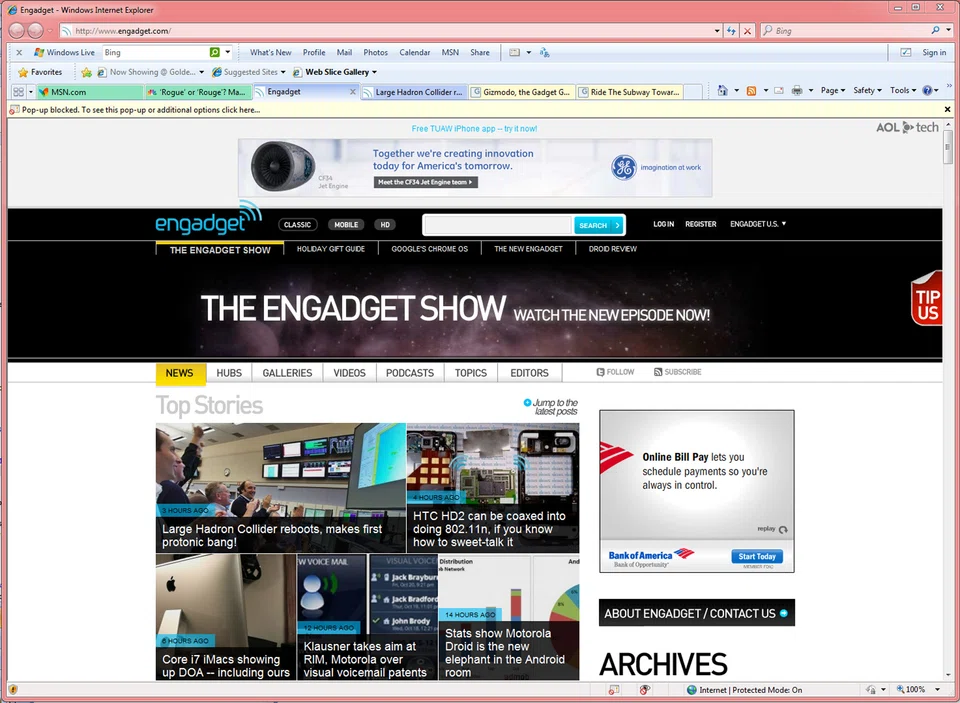Click the Print icon in toolbar

(x=797, y=91)
